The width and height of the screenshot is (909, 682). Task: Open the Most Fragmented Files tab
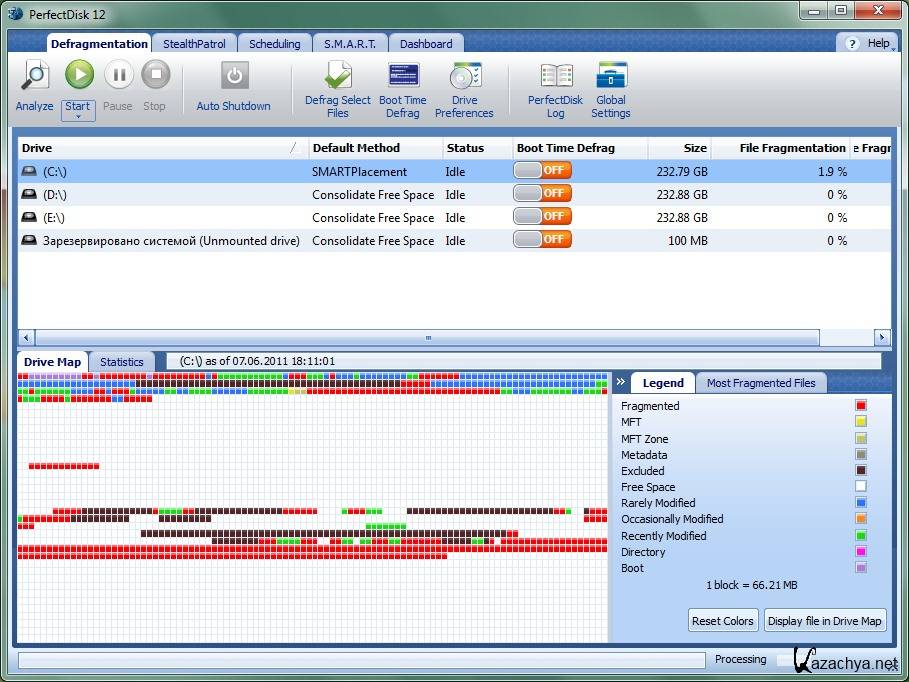[x=760, y=383]
